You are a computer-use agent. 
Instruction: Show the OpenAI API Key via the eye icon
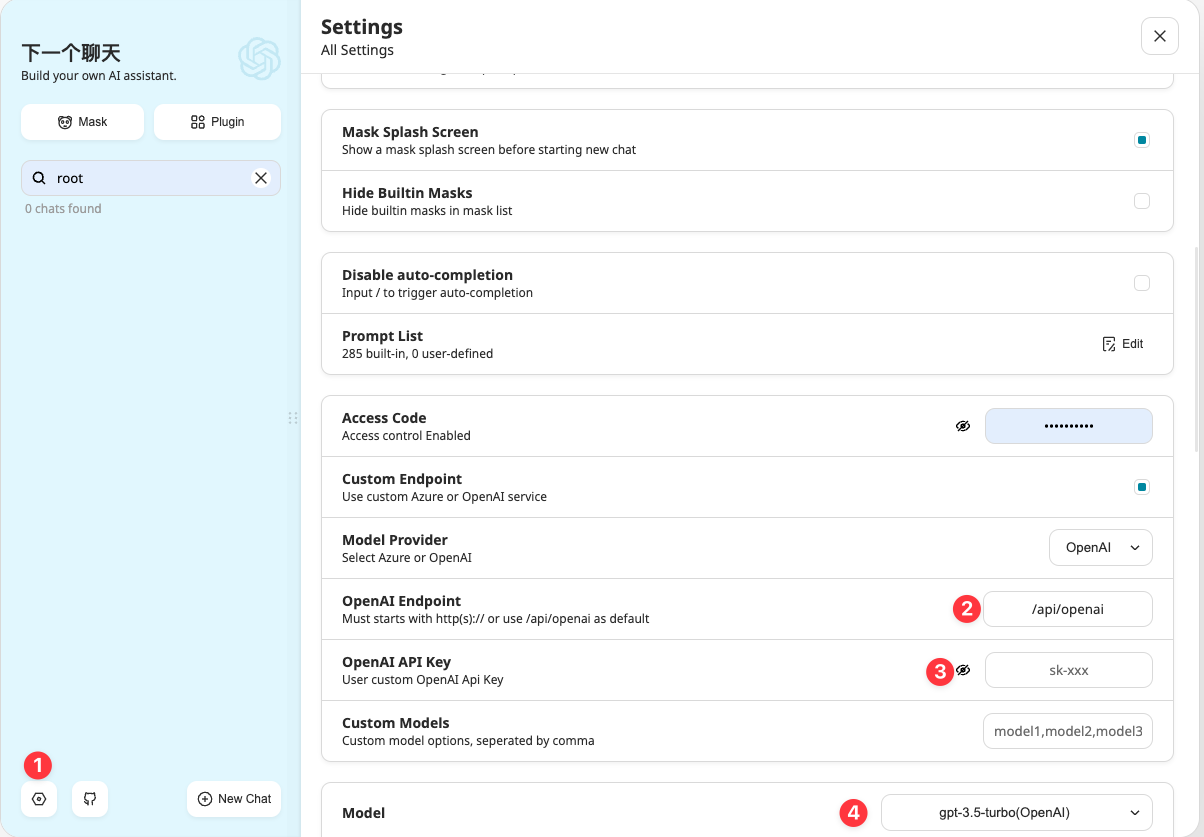coord(963,670)
